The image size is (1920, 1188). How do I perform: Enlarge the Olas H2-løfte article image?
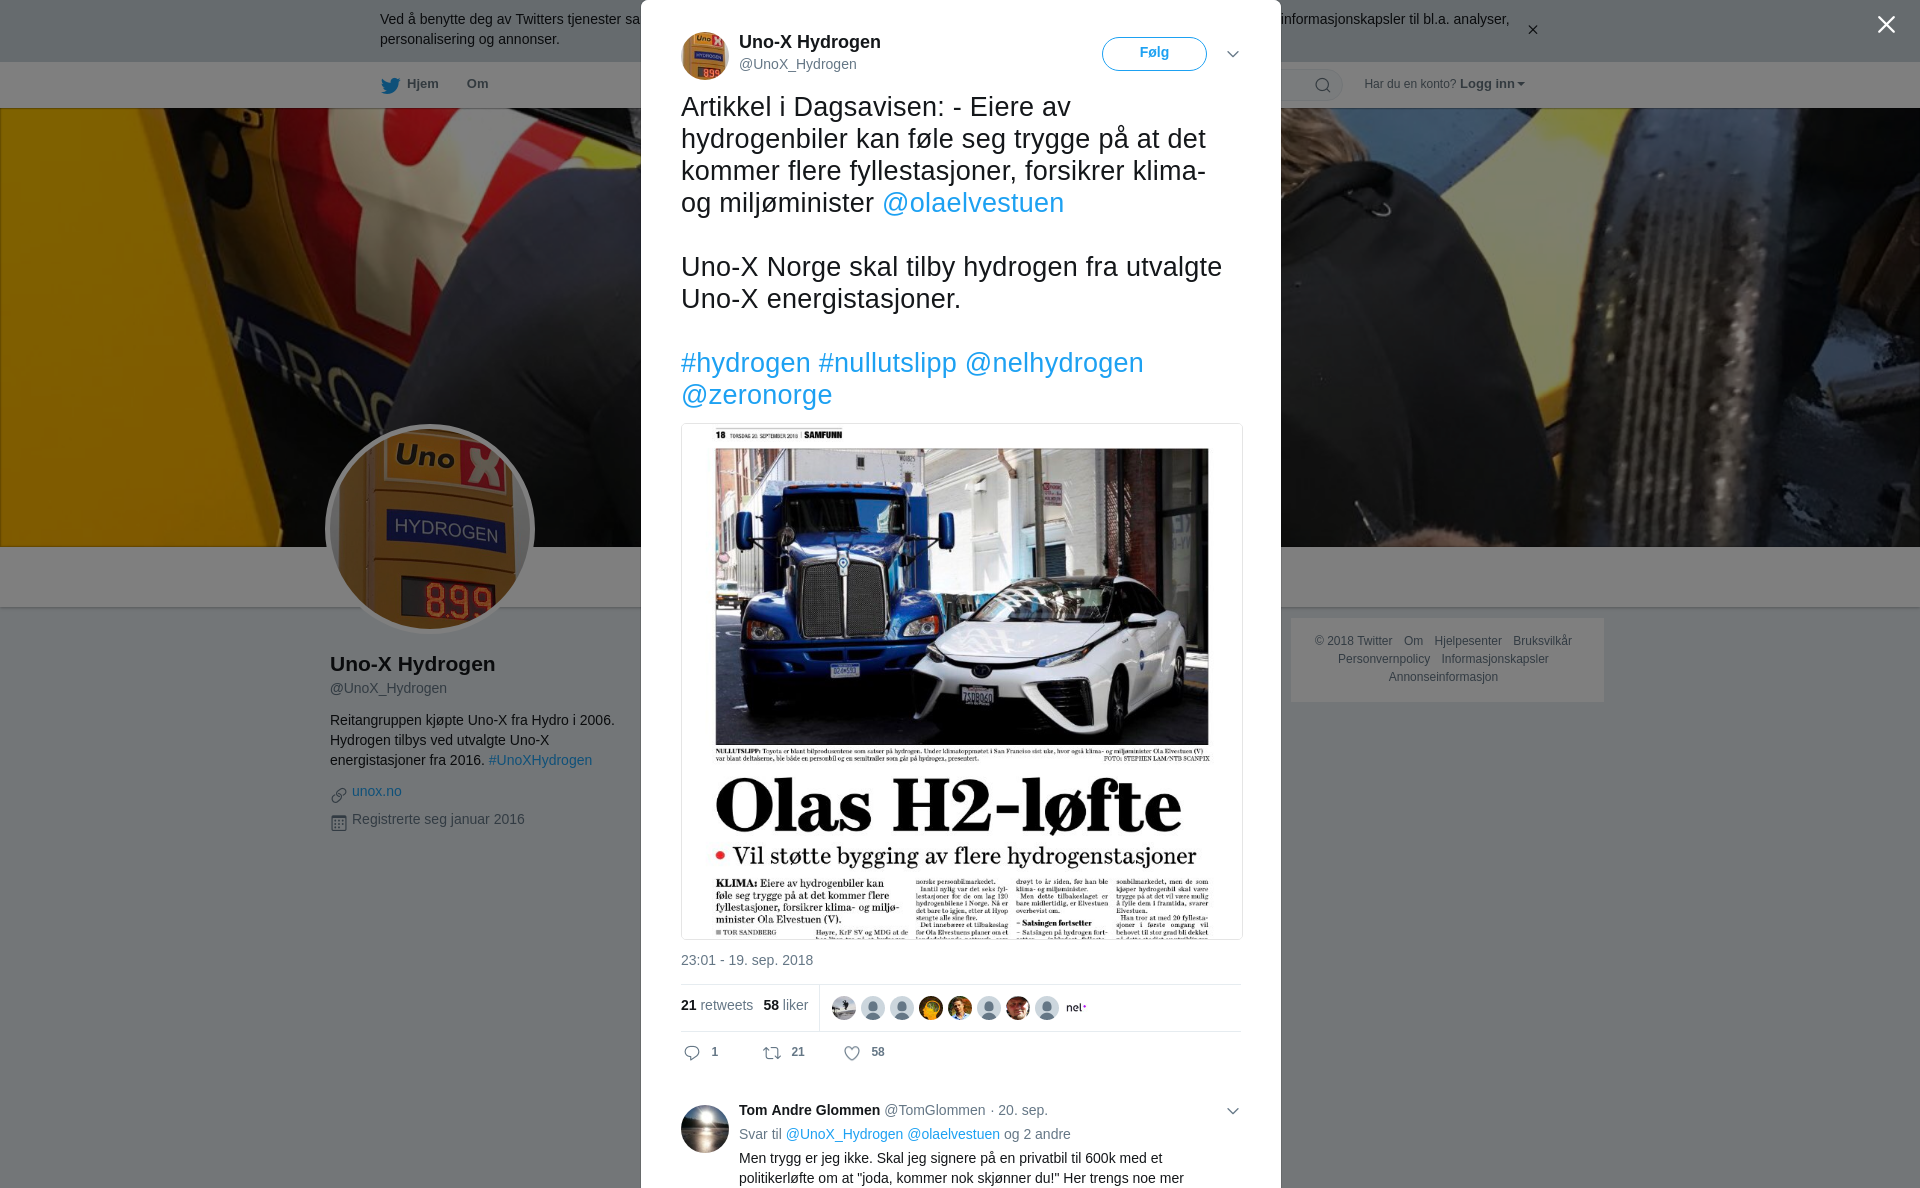tap(962, 682)
